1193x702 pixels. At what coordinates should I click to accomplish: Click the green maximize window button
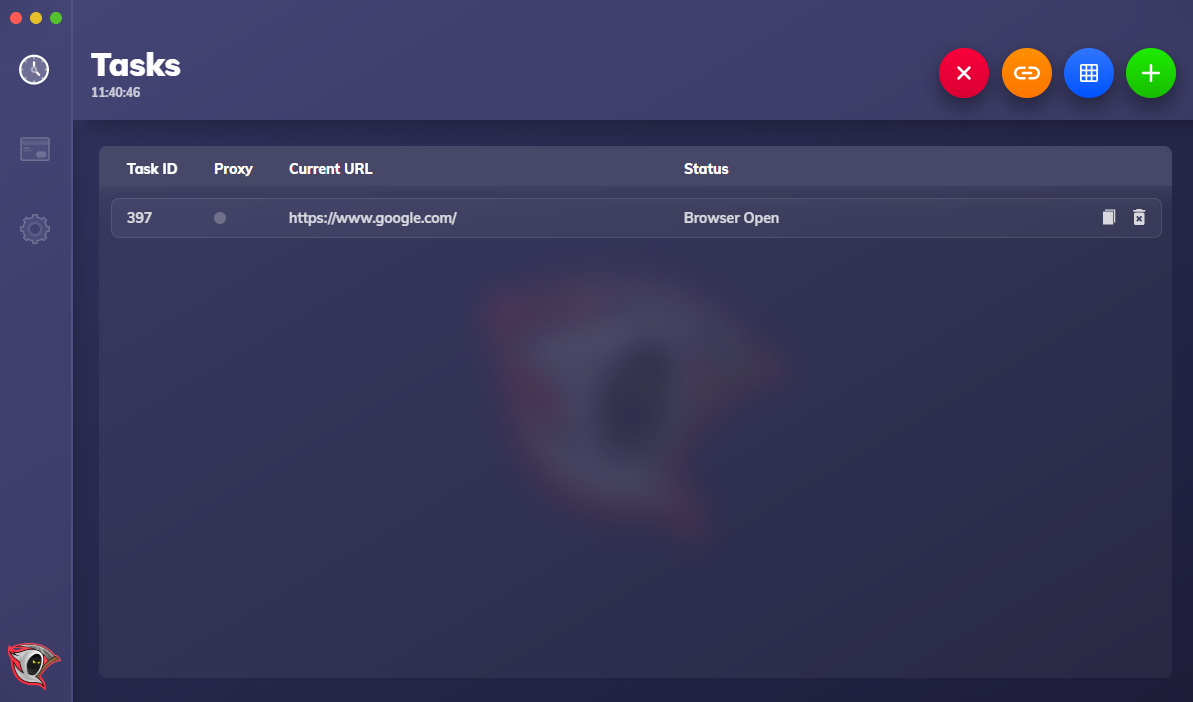pos(56,18)
